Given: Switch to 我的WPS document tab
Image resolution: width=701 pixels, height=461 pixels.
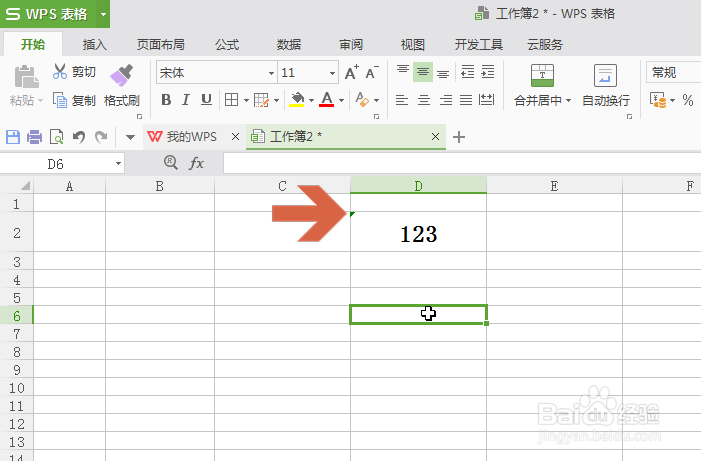Looking at the screenshot, I should click(191, 136).
